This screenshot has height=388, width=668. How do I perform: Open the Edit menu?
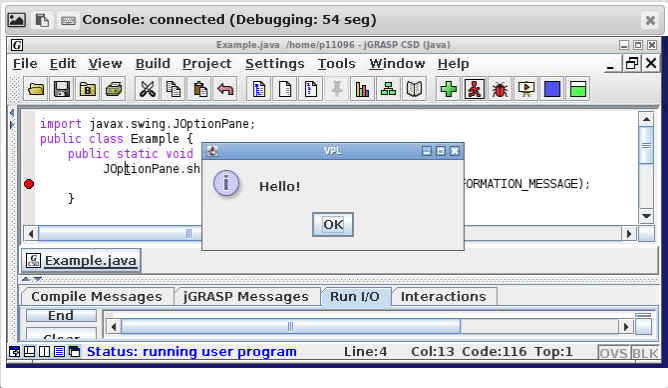[x=63, y=64]
